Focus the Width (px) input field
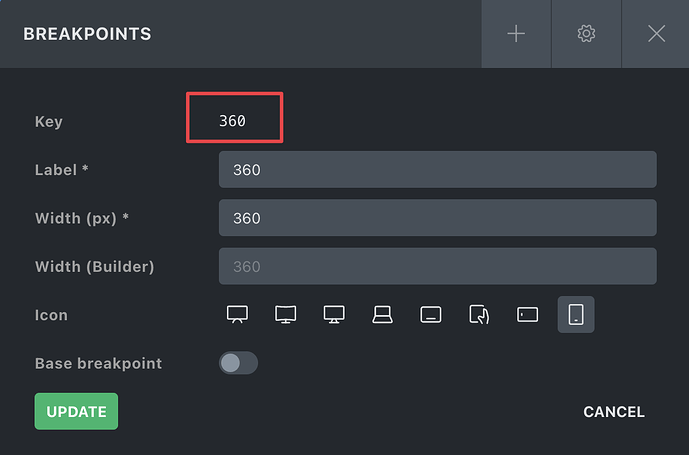 click(x=438, y=218)
